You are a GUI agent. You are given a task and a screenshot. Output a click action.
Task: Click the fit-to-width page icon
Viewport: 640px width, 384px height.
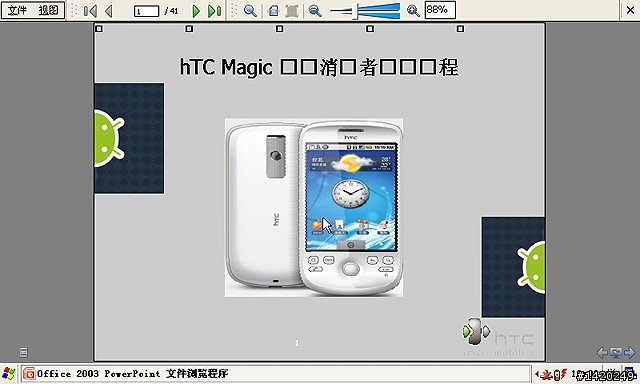point(274,11)
